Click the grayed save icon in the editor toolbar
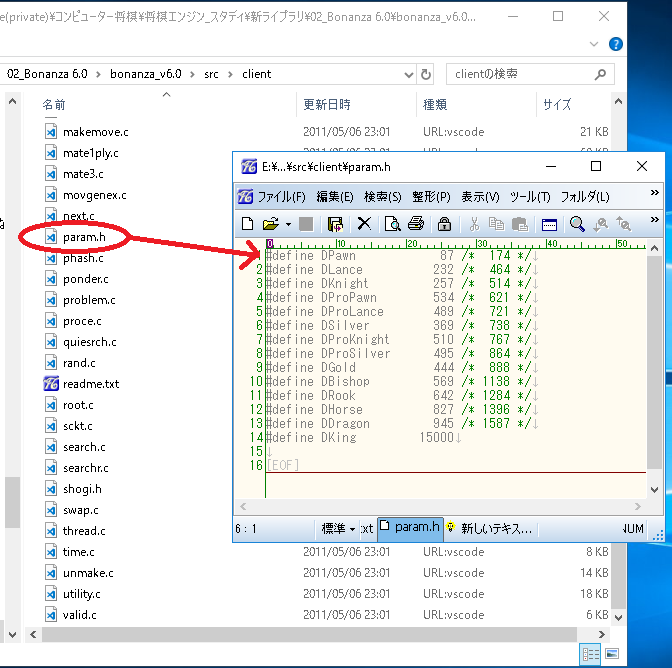The width and height of the screenshot is (672, 668). point(306,224)
